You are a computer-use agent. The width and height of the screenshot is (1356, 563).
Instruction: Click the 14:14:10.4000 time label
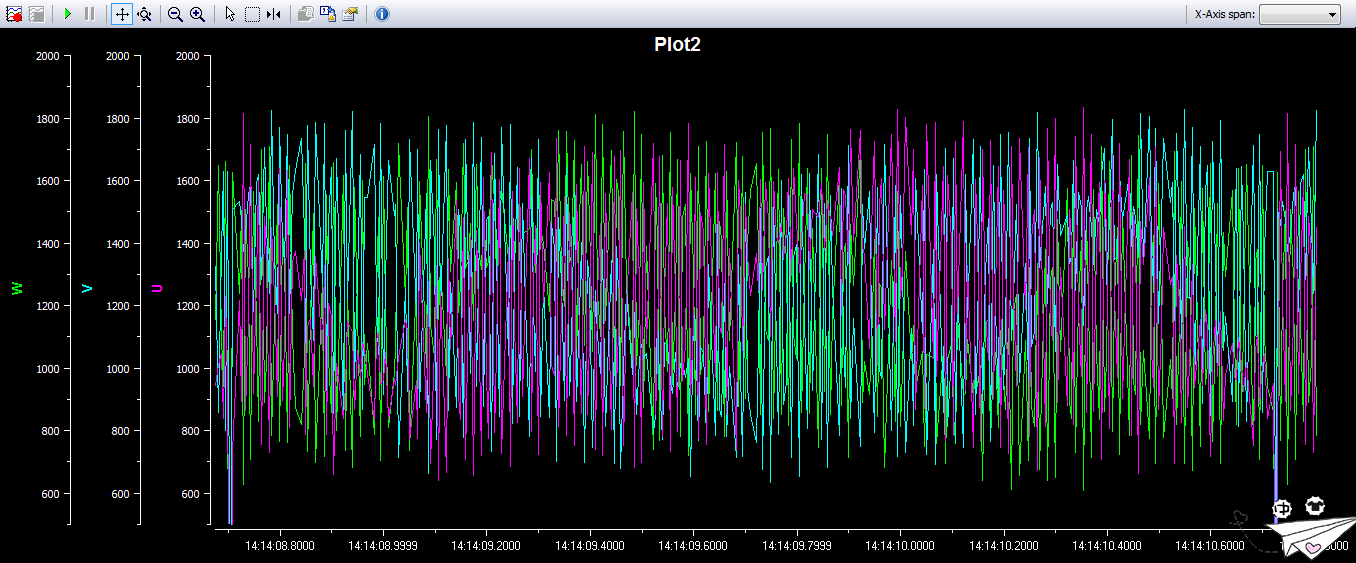click(x=1107, y=546)
